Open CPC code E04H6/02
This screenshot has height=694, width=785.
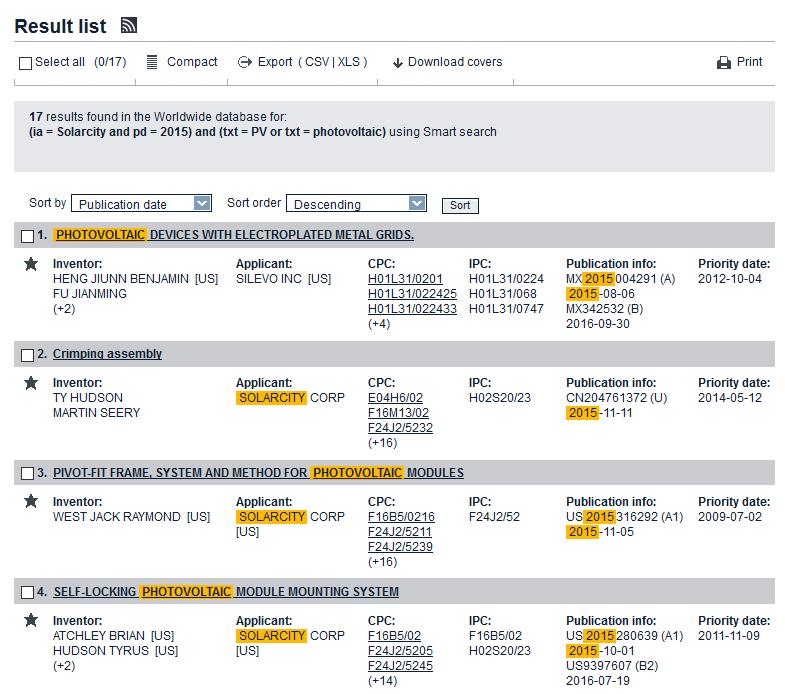[x=395, y=398]
